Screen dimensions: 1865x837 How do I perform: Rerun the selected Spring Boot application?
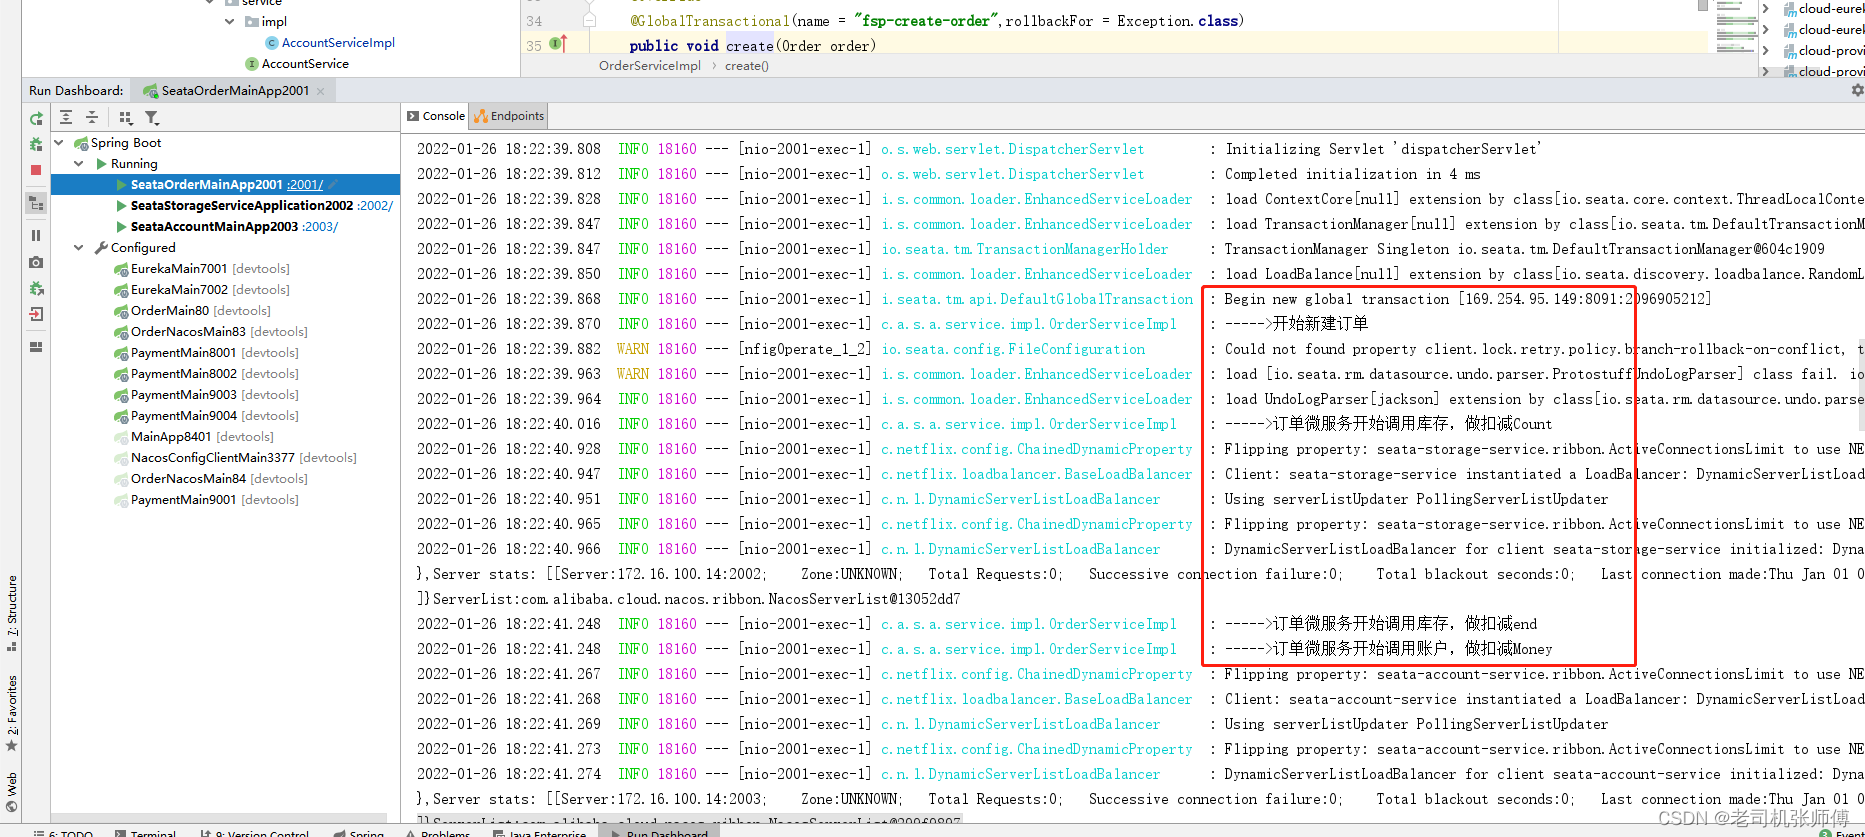[36, 118]
